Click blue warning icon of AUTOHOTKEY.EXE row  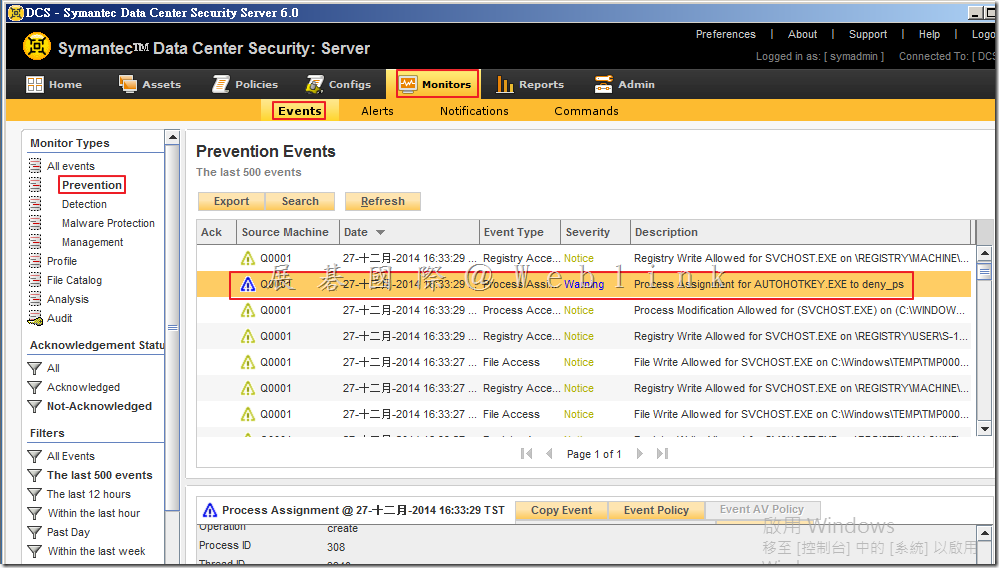click(x=247, y=285)
